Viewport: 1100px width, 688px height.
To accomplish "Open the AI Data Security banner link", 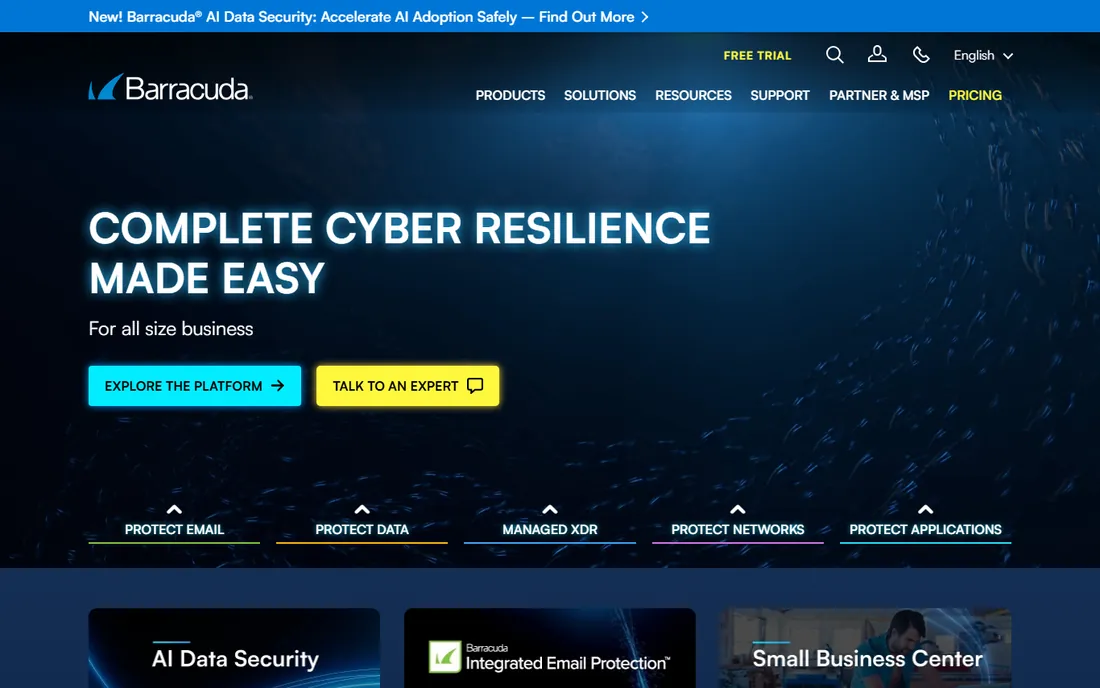I will (x=368, y=17).
